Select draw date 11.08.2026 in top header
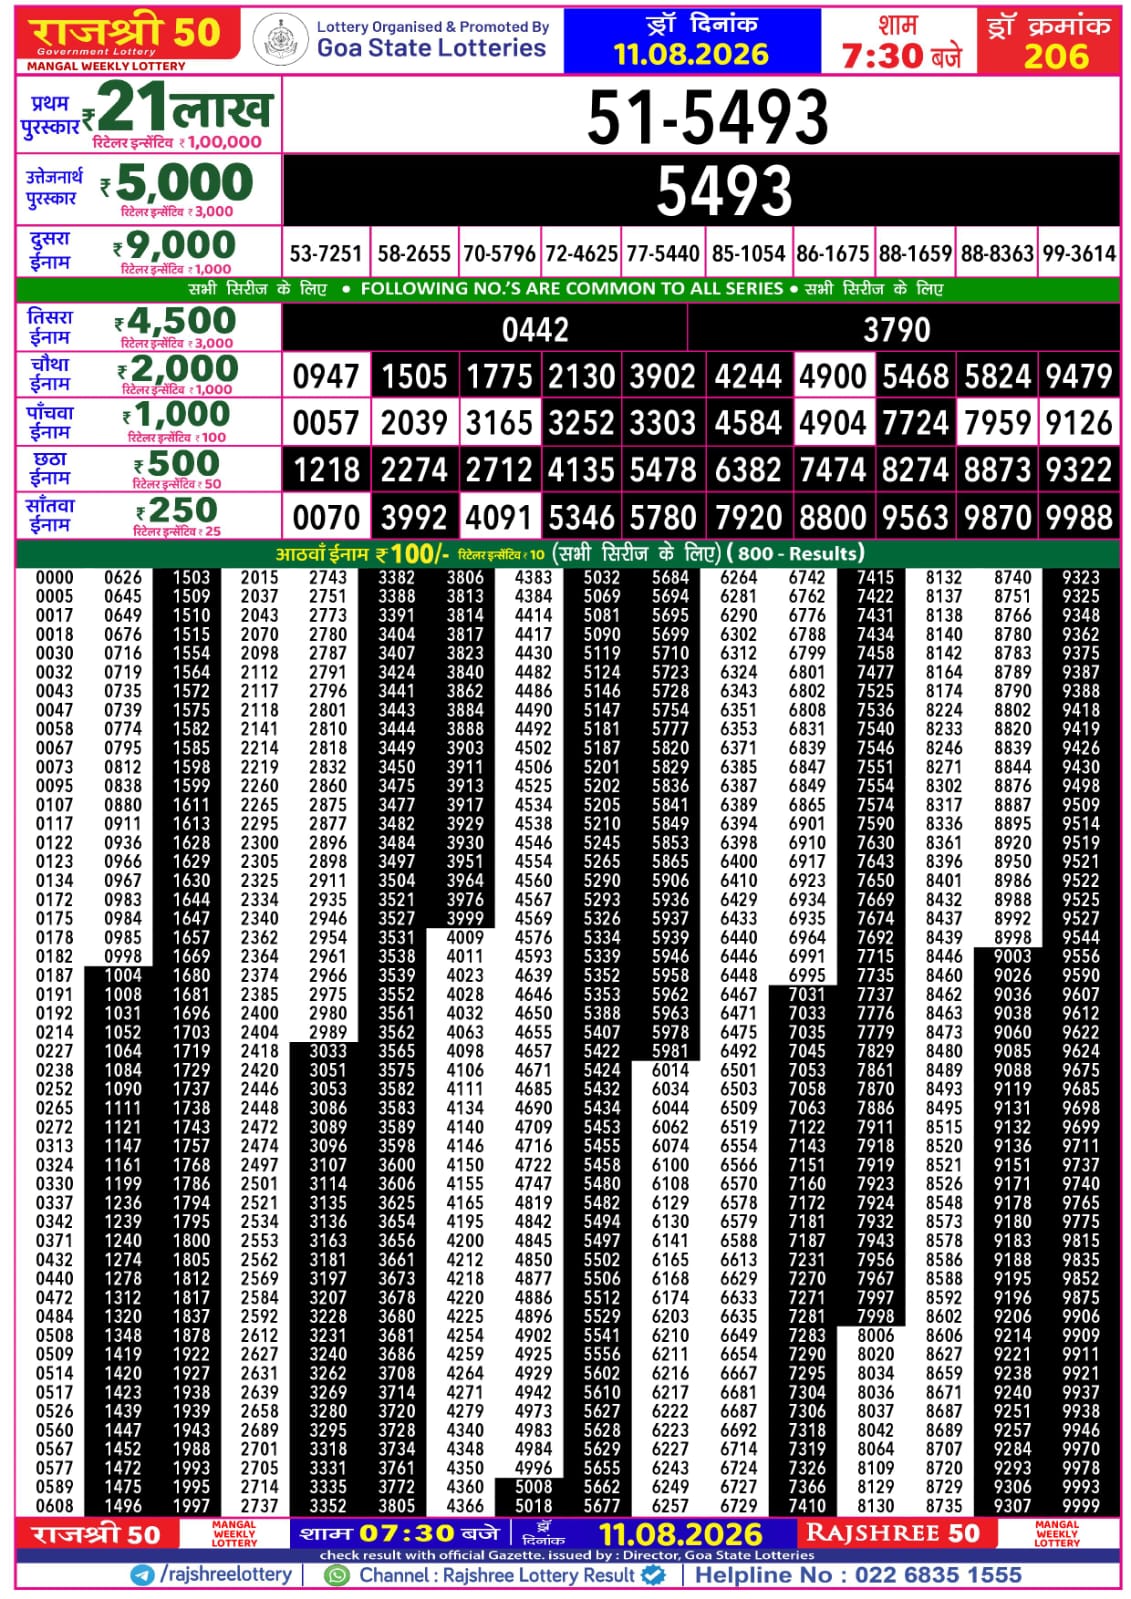 click(x=691, y=54)
